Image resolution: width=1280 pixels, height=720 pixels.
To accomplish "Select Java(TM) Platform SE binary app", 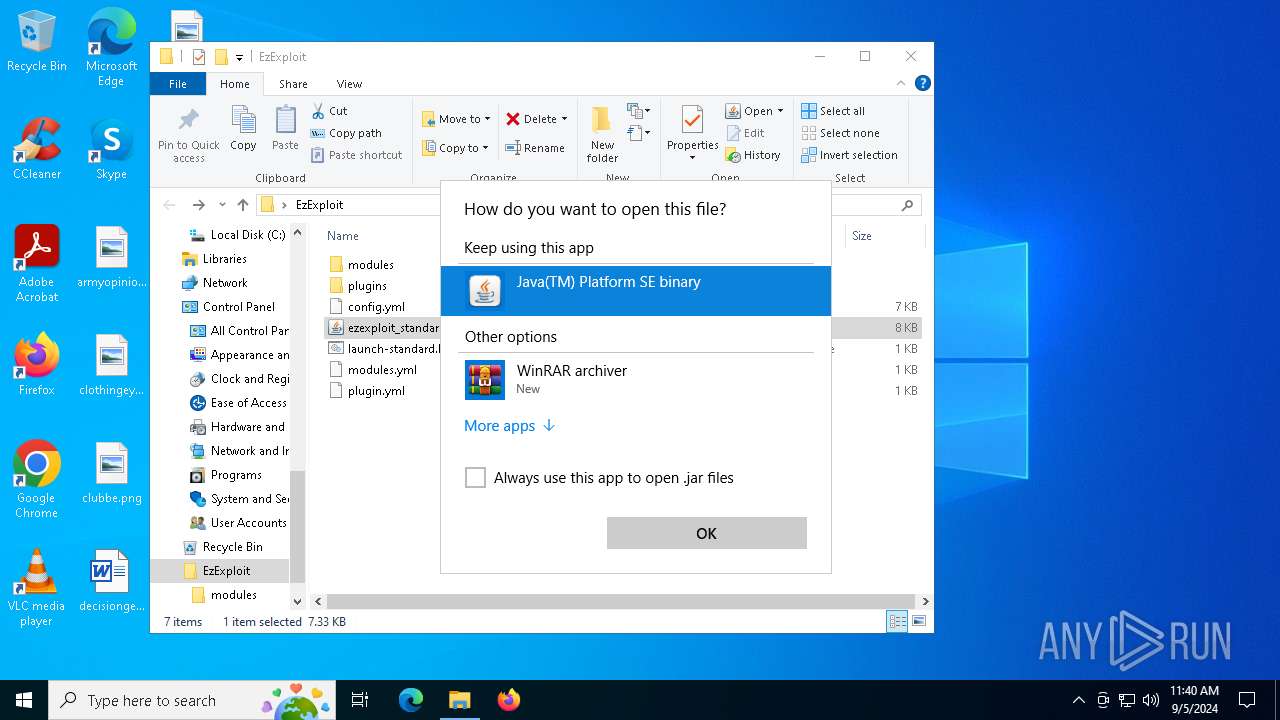I will [635, 291].
